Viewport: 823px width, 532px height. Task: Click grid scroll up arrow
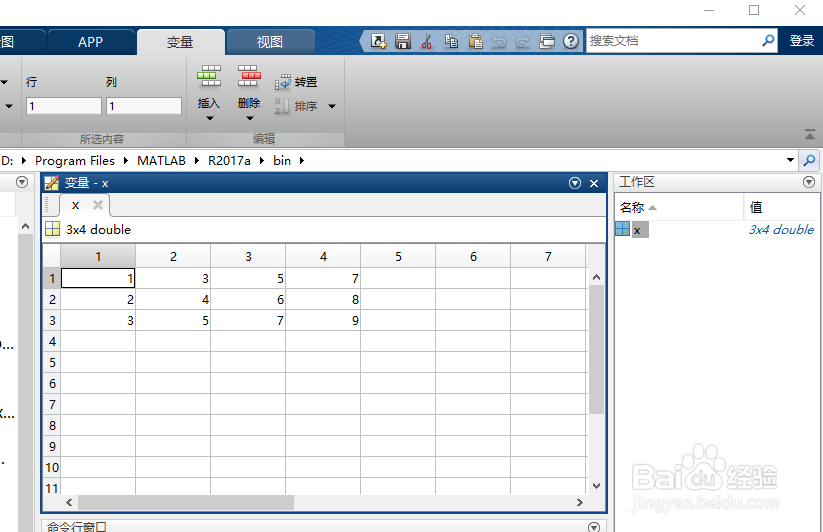point(596,277)
